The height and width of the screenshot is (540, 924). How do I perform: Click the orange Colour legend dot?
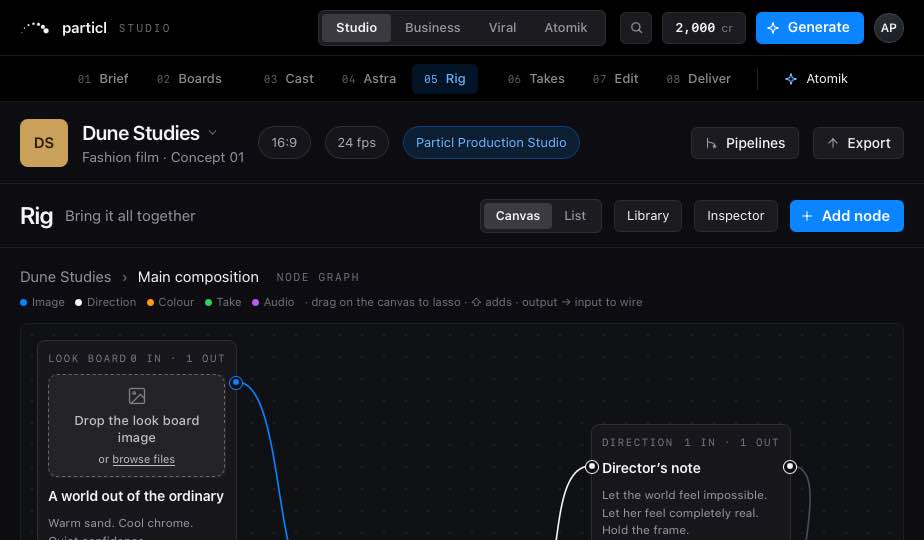150,302
